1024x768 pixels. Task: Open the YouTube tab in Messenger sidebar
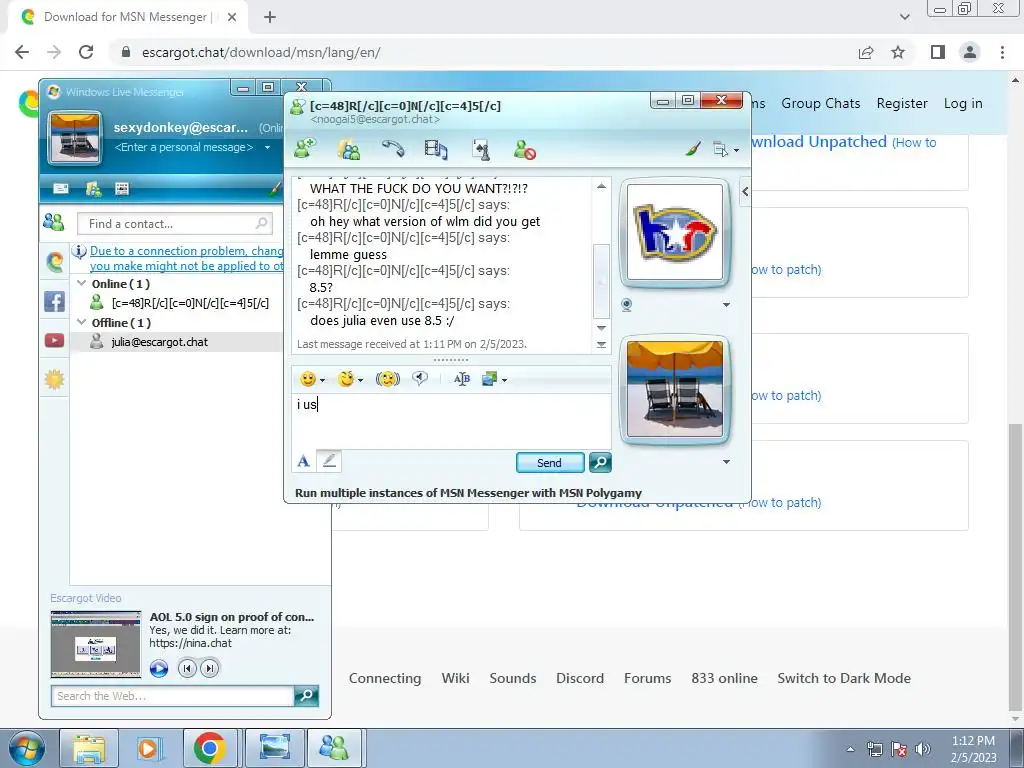tap(55, 340)
